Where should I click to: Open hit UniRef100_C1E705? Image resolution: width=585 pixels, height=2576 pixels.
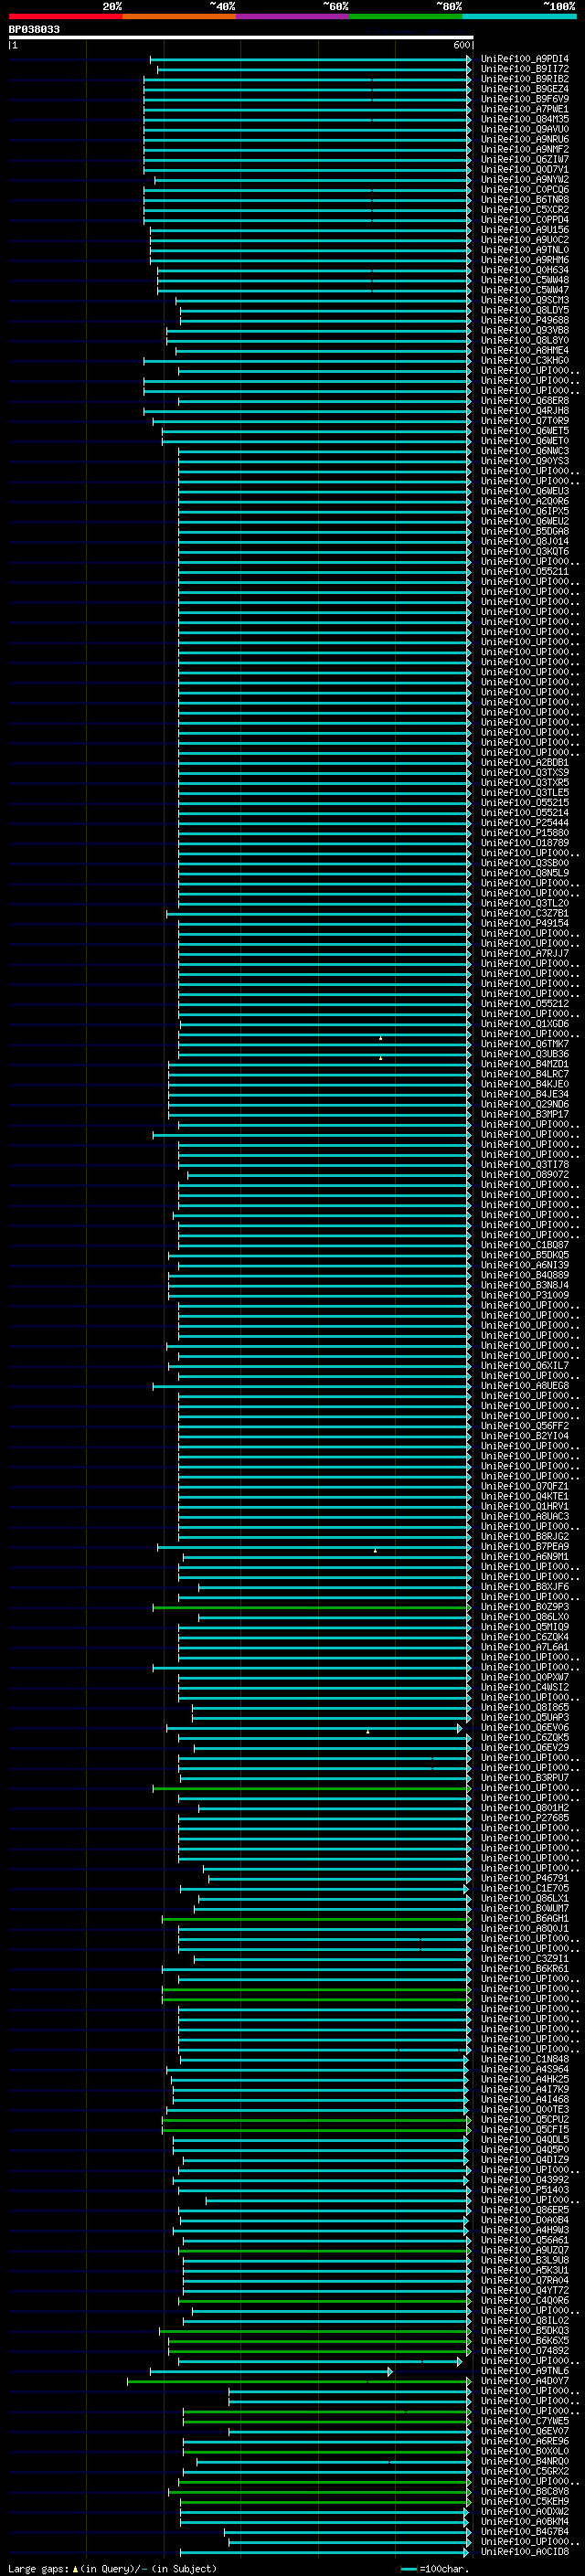pos(524,1888)
